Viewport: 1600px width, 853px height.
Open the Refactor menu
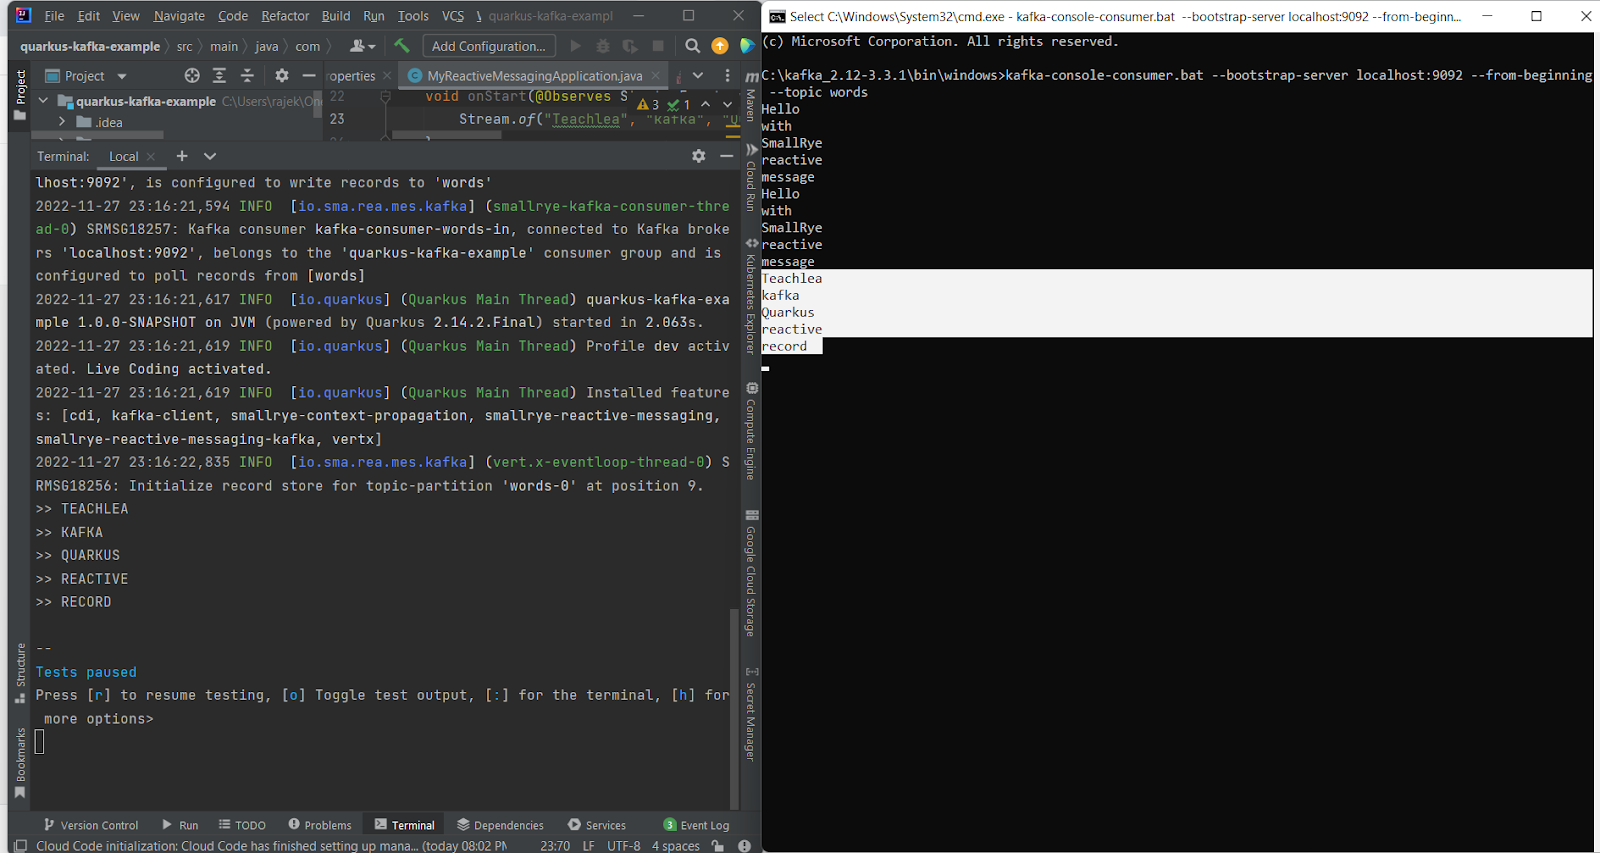coord(285,16)
